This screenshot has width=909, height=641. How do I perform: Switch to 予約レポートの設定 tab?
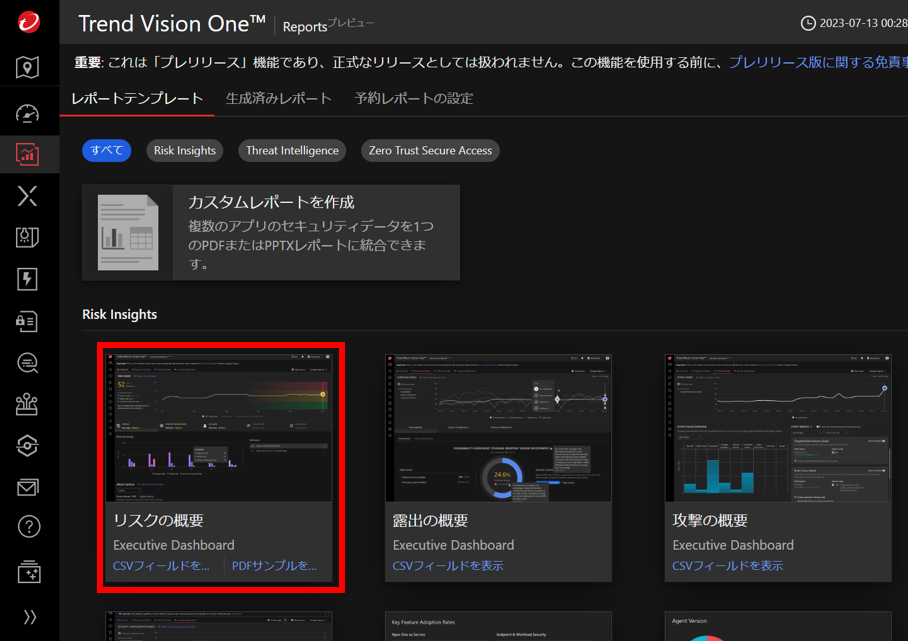[x=414, y=99]
